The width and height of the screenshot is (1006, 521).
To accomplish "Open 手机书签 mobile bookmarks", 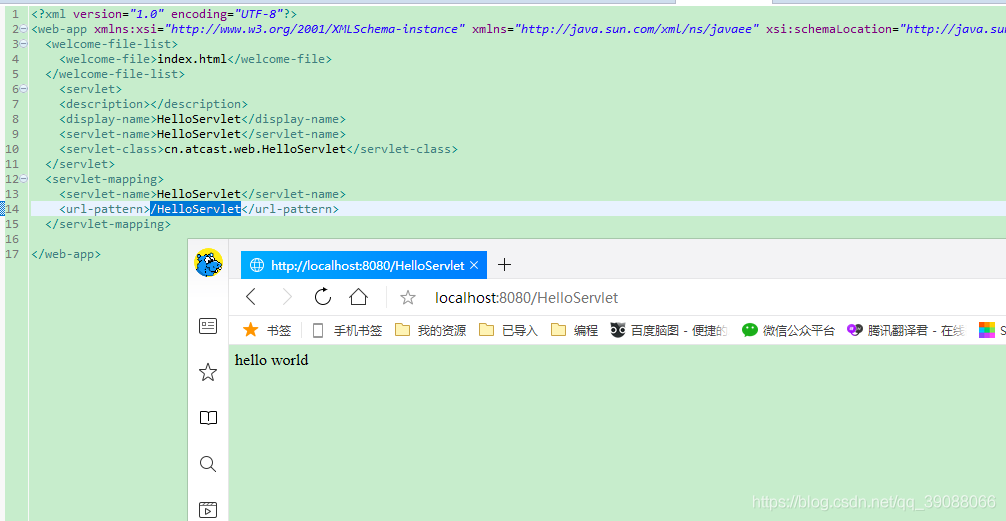I will tap(346, 330).
